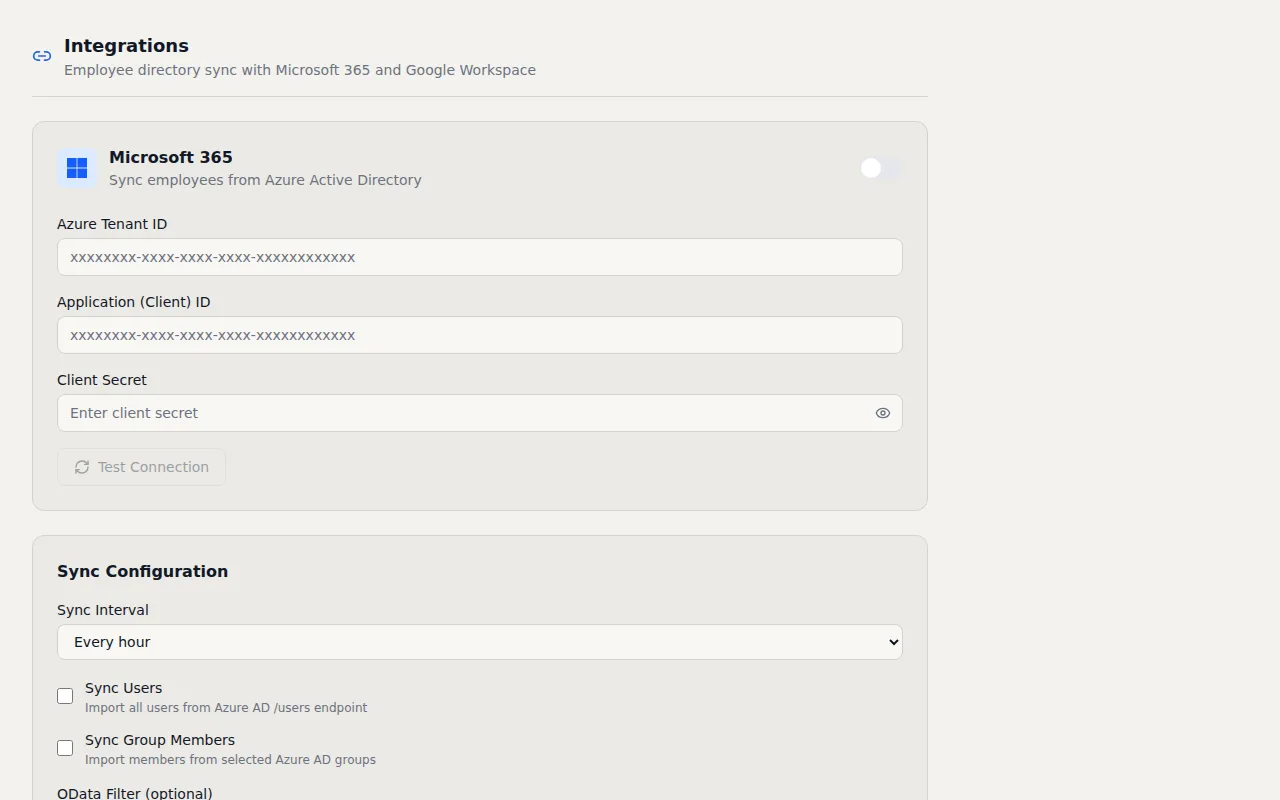The image size is (1280, 800).
Task: Click the OData Filter (optional) label
Action: pyautogui.click(x=134, y=793)
